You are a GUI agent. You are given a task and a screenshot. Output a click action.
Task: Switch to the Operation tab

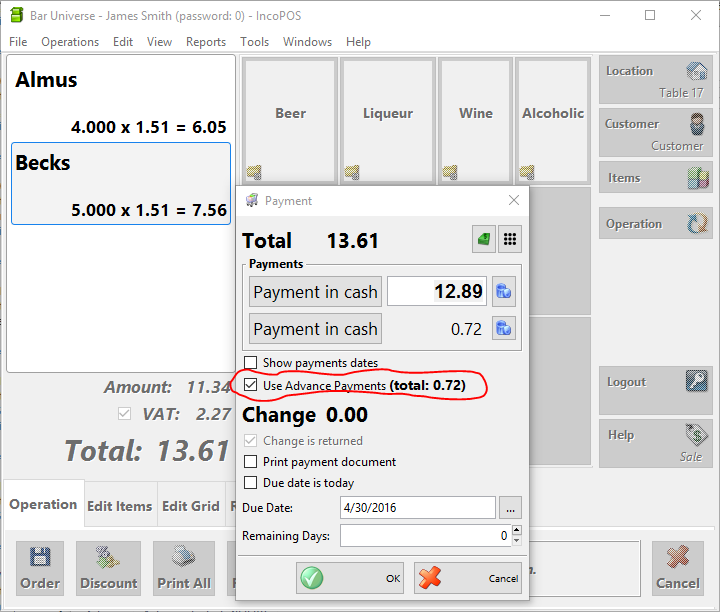click(43, 504)
